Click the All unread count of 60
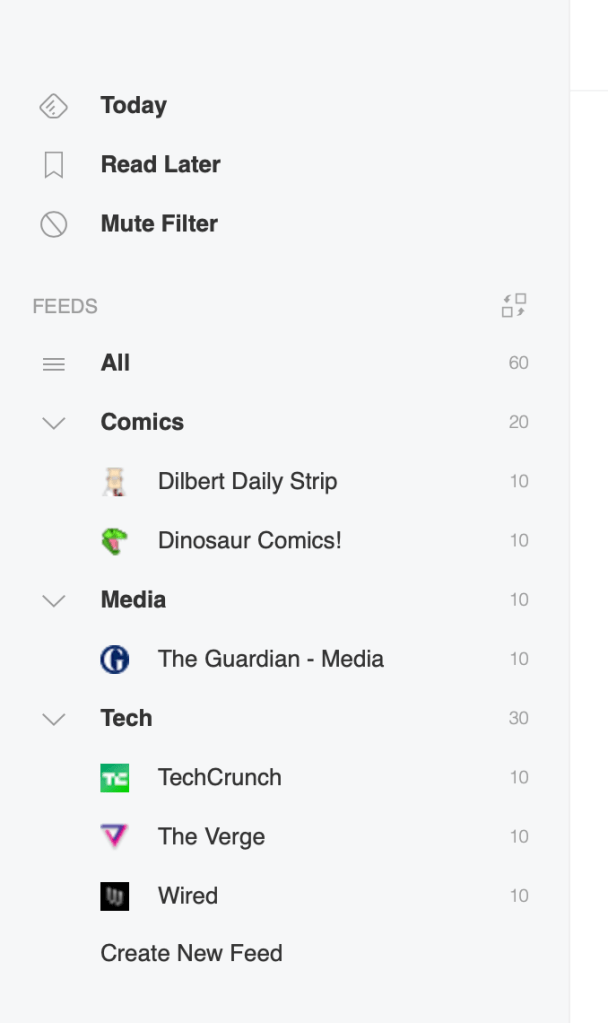This screenshot has height=1023, width=608. coord(518,364)
